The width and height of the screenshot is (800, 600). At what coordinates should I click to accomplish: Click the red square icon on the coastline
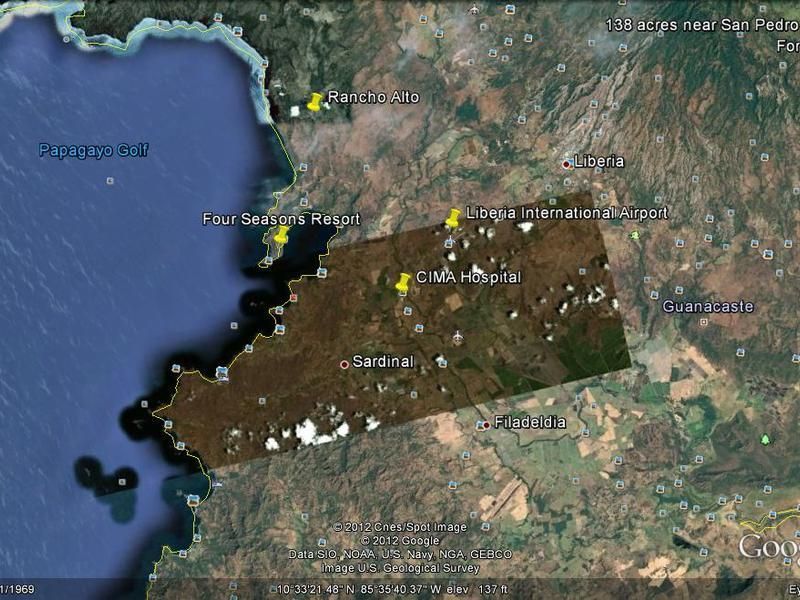point(293,297)
